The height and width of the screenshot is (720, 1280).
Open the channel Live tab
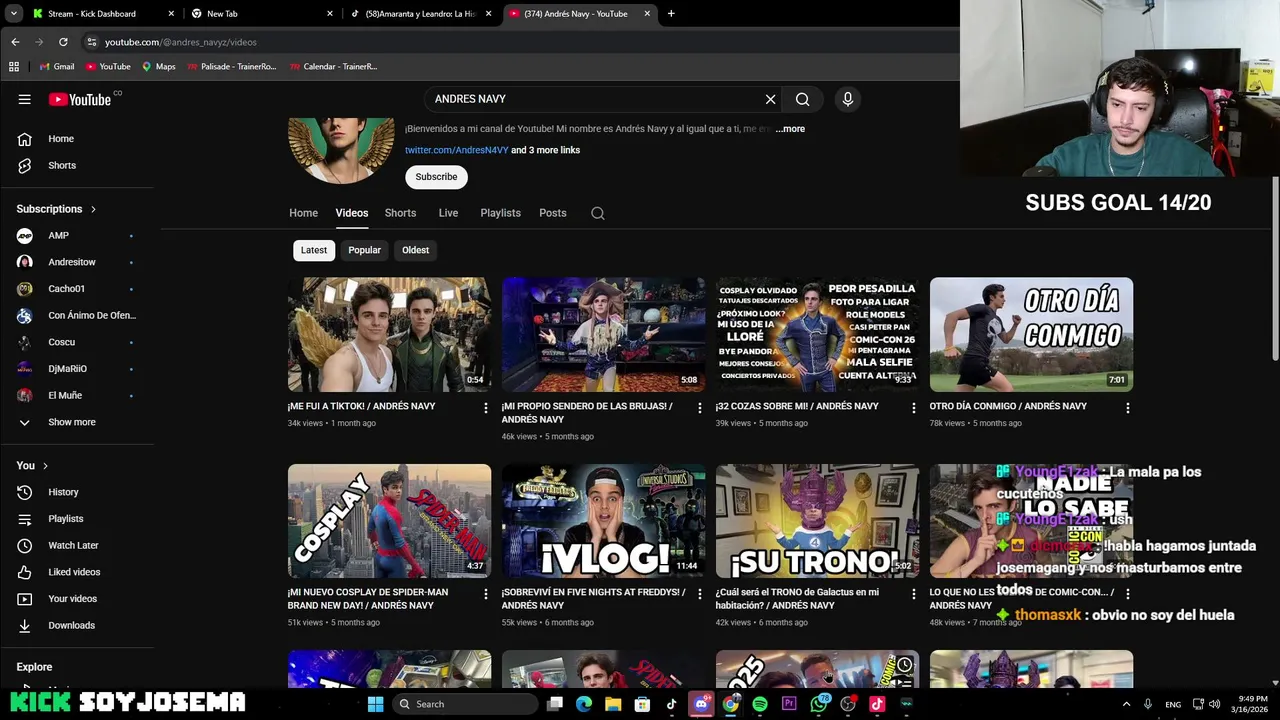448,213
